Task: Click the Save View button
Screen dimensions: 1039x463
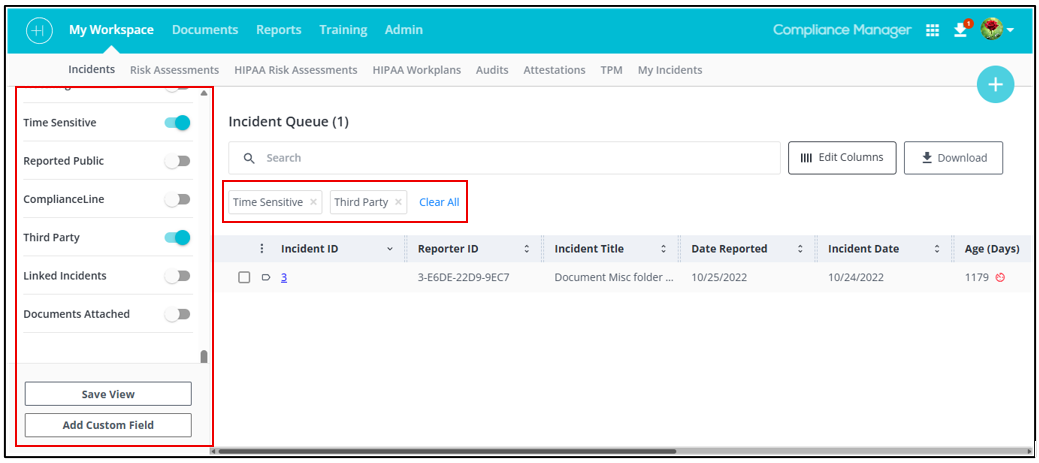Action: point(108,394)
